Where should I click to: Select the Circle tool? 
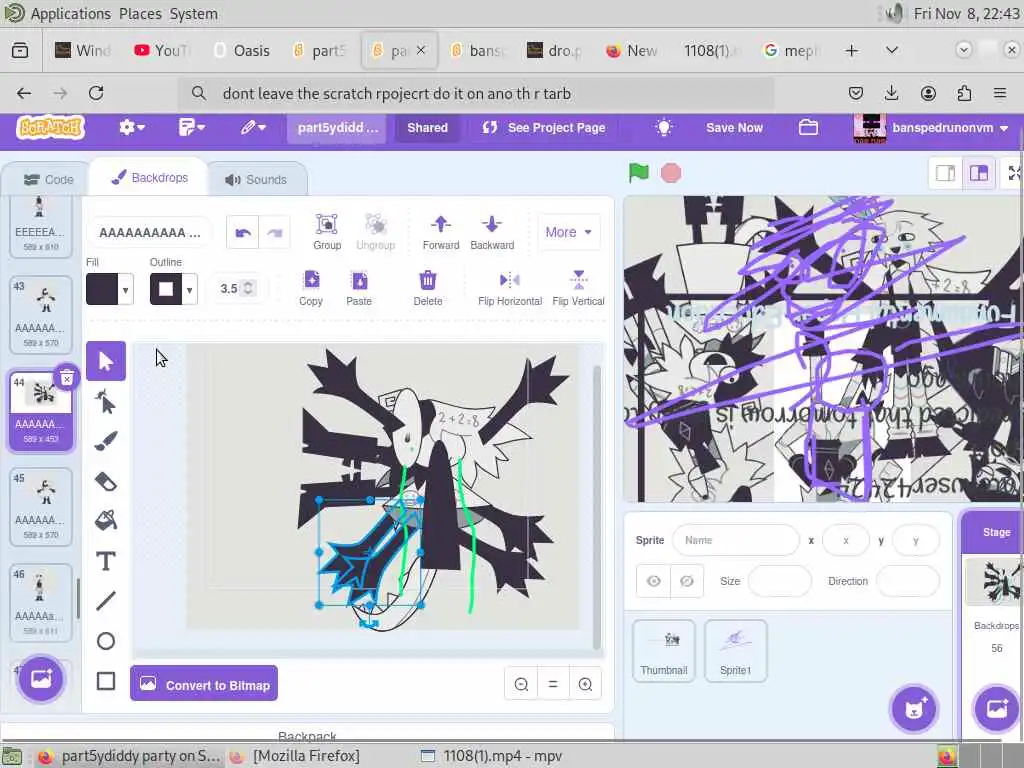click(106, 641)
